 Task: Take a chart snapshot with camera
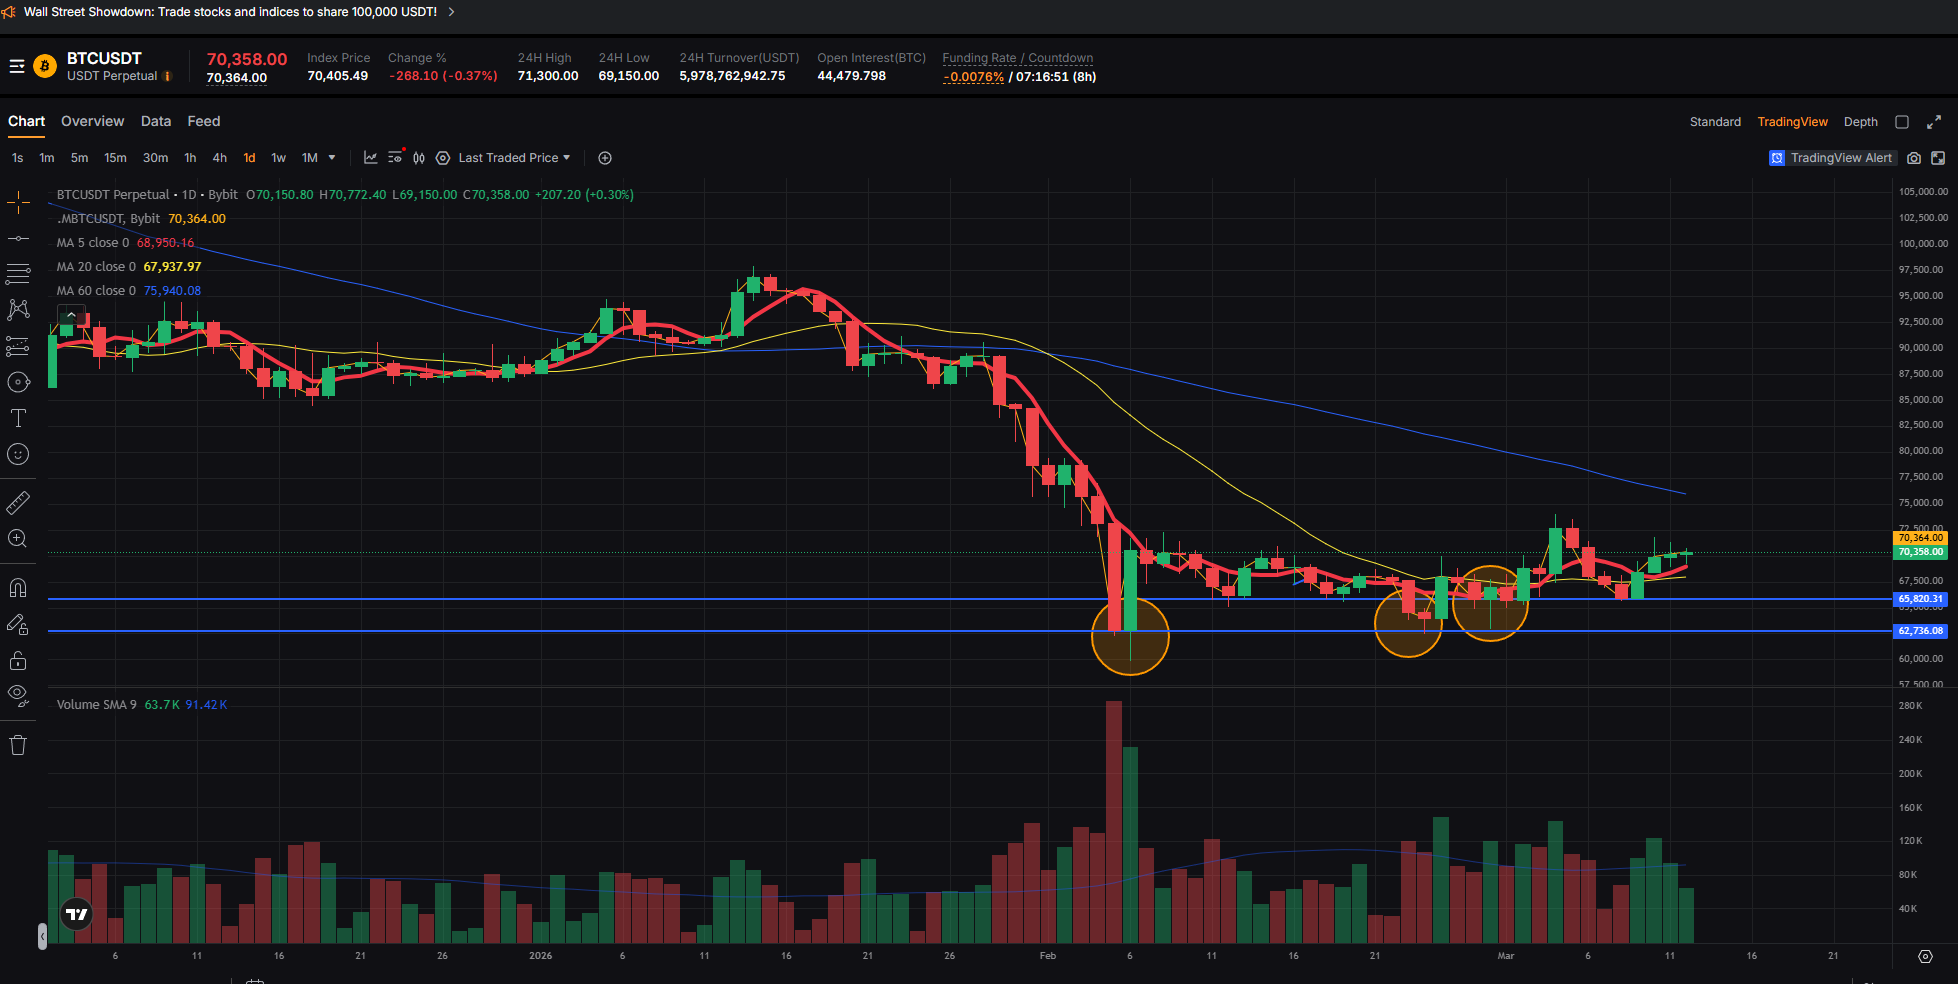tap(1914, 158)
